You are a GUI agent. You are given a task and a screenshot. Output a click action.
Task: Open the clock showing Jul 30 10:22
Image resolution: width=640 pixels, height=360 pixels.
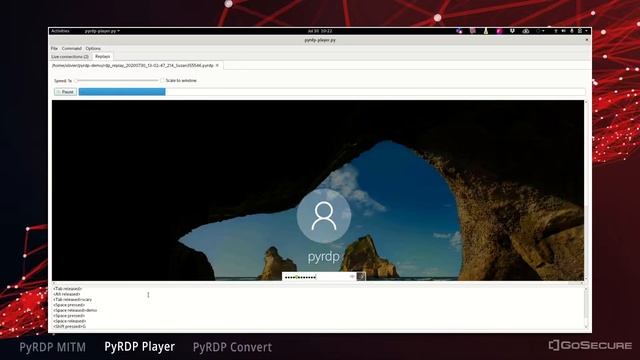point(320,31)
